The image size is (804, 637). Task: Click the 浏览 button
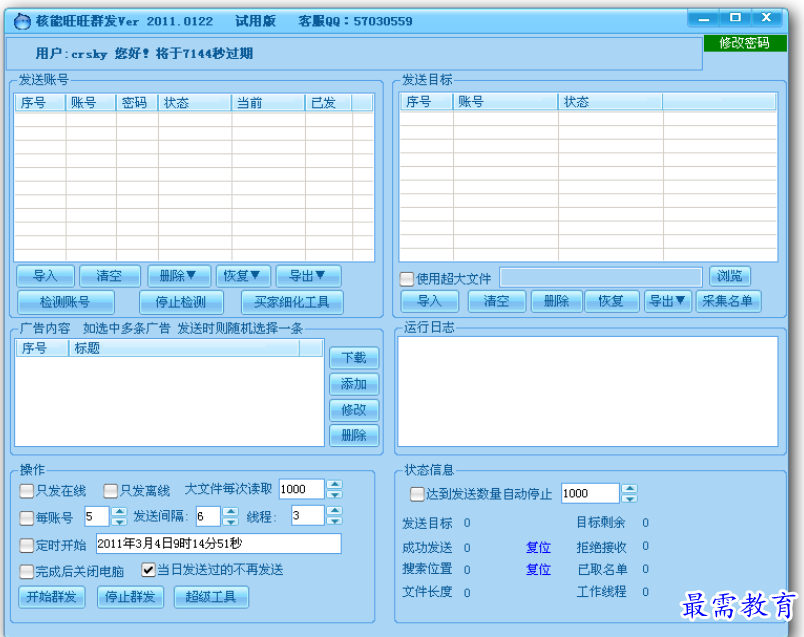pyautogui.click(x=730, y=276)
